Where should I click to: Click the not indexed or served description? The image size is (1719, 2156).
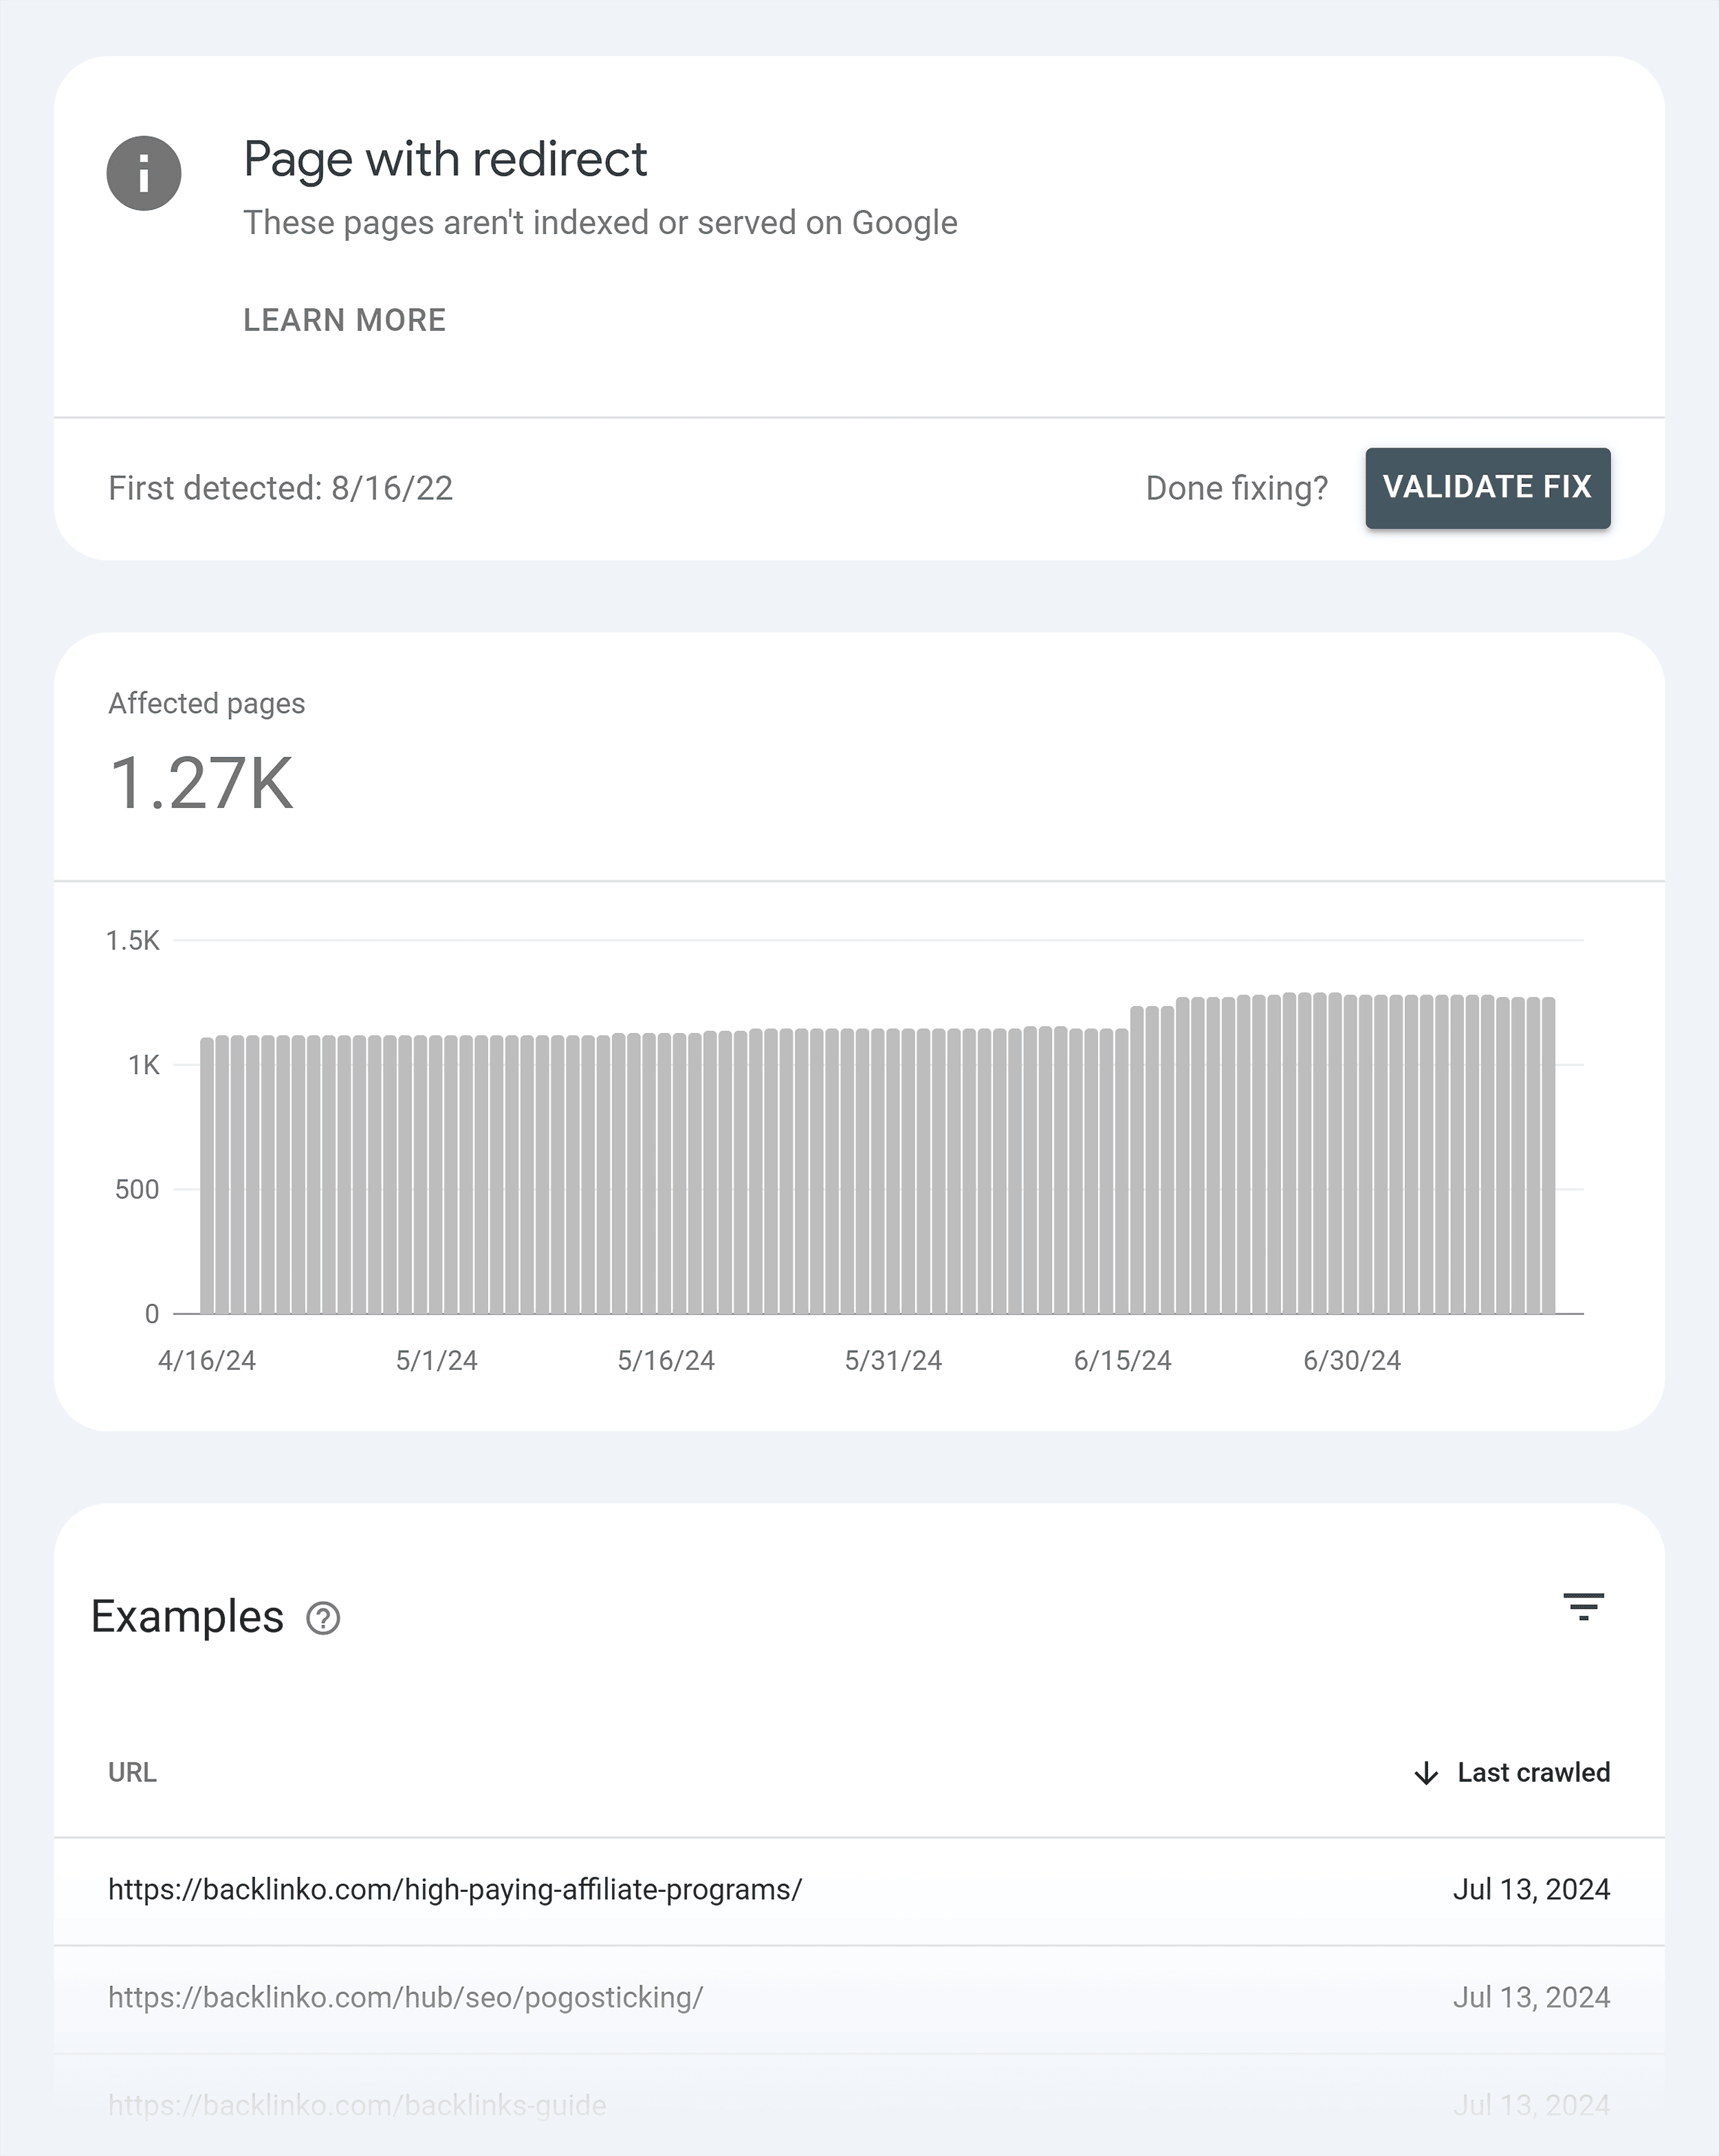[600, 222]
